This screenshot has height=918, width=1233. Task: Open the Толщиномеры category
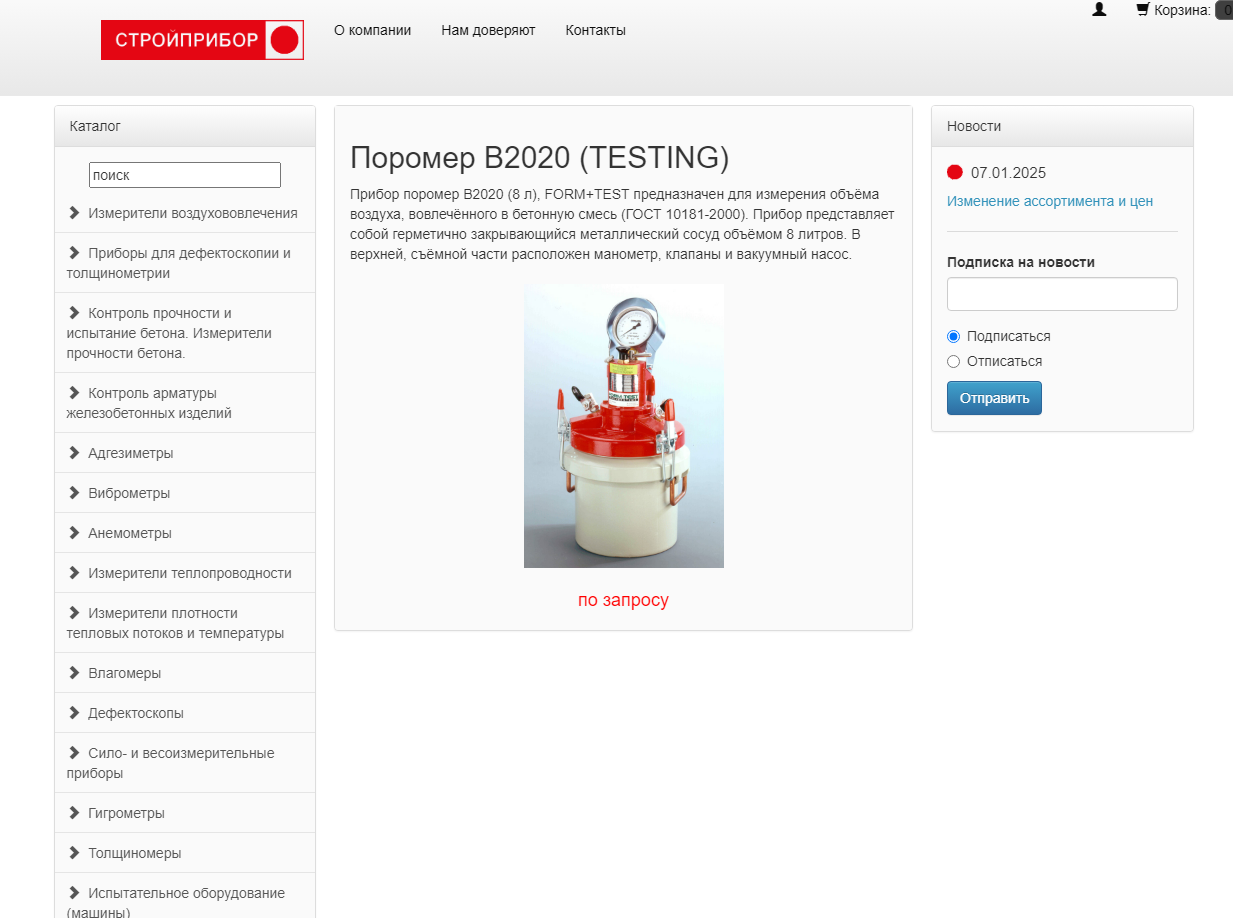point(134,853)
